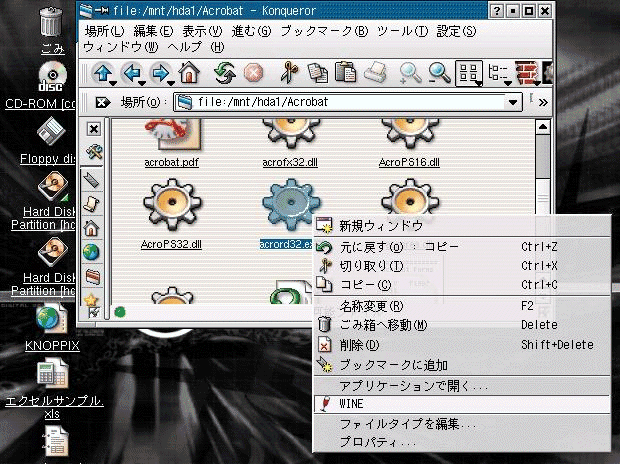The image size is (620, 464).
Task: Choose 削除(D) in the context menu
Action: point(461,345)
